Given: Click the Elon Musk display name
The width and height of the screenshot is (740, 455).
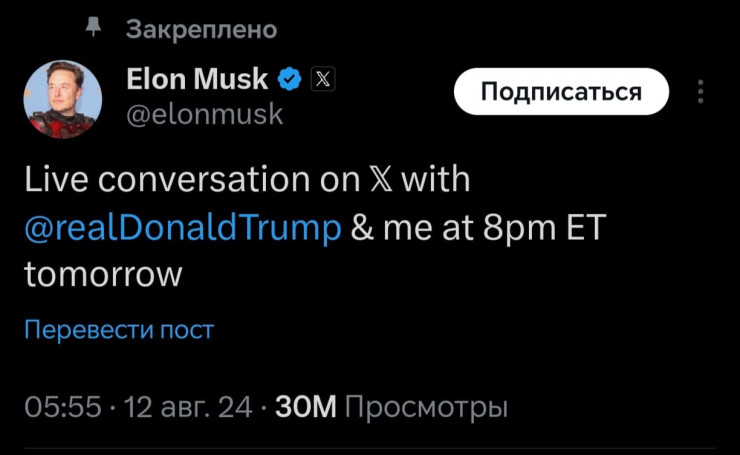Looking at the screenshot, I should click(197, 79).
